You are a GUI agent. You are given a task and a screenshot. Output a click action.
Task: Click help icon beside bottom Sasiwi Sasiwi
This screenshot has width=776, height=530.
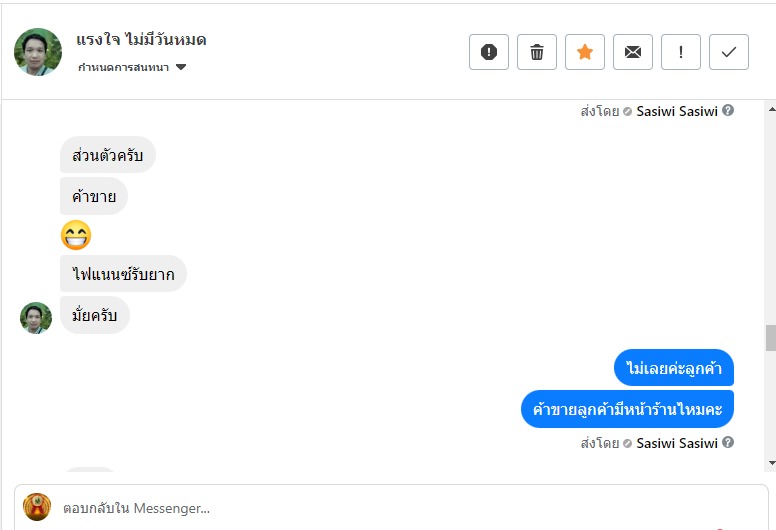728,442
